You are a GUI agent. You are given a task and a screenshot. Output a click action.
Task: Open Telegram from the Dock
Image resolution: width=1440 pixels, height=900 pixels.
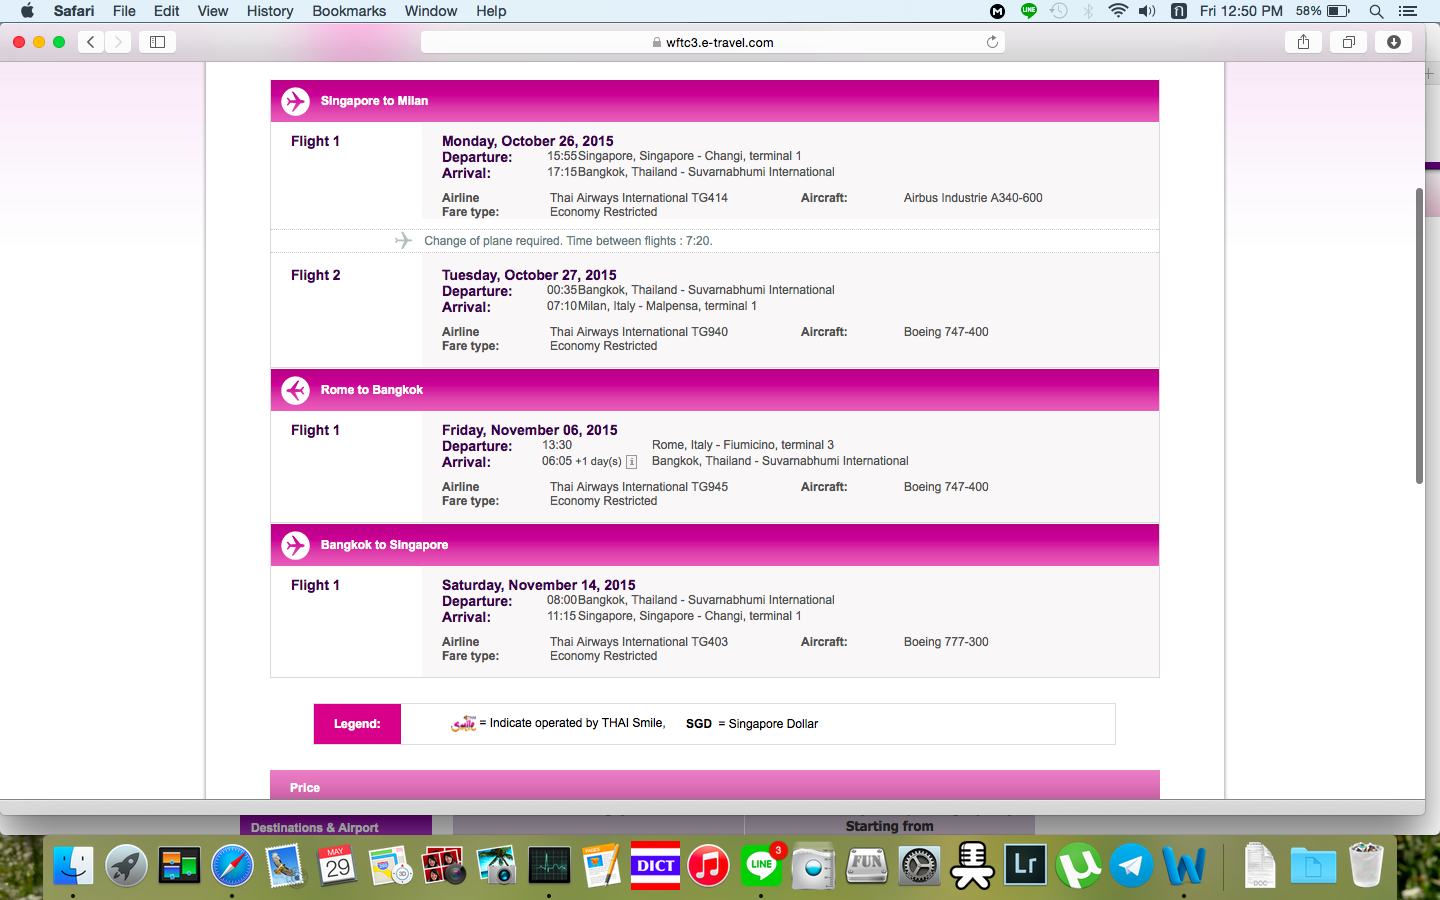point(1131,866)
